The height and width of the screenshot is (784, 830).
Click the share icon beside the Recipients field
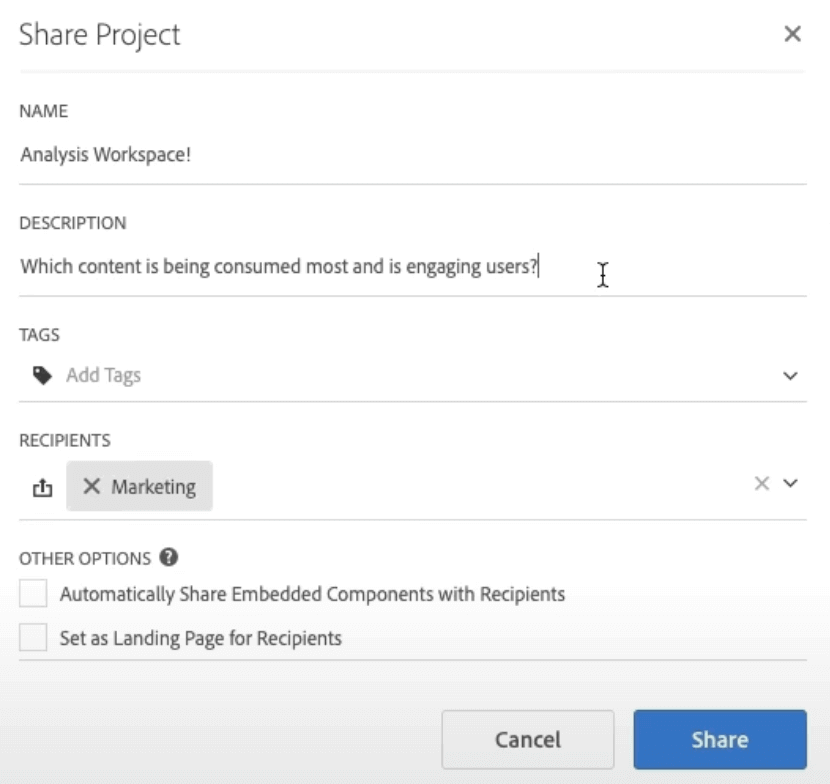pyautogui.click(x=43, y=486)
